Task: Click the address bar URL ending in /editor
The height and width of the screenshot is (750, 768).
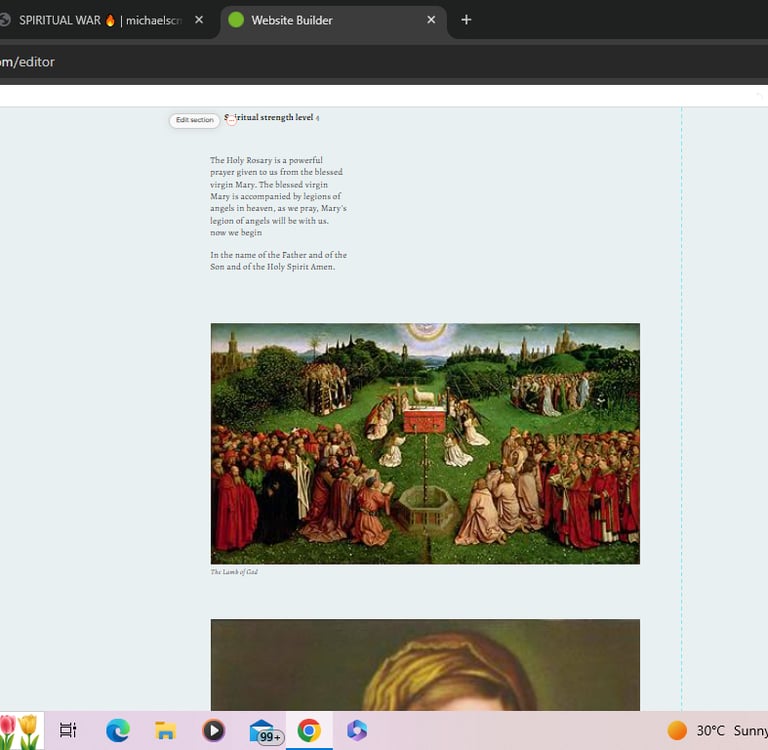Action: click(27, 62)
